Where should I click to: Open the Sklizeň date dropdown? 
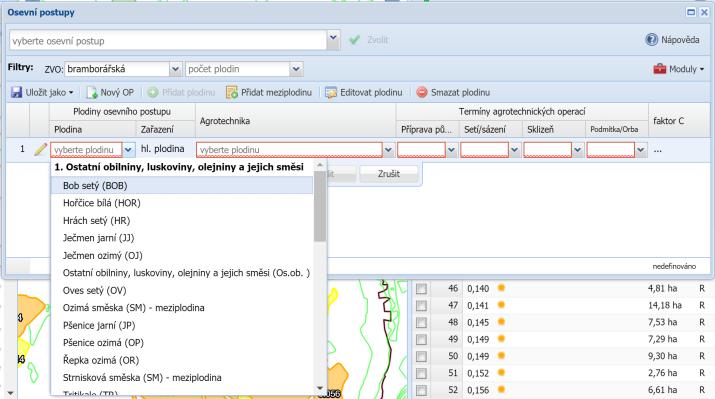578,150
